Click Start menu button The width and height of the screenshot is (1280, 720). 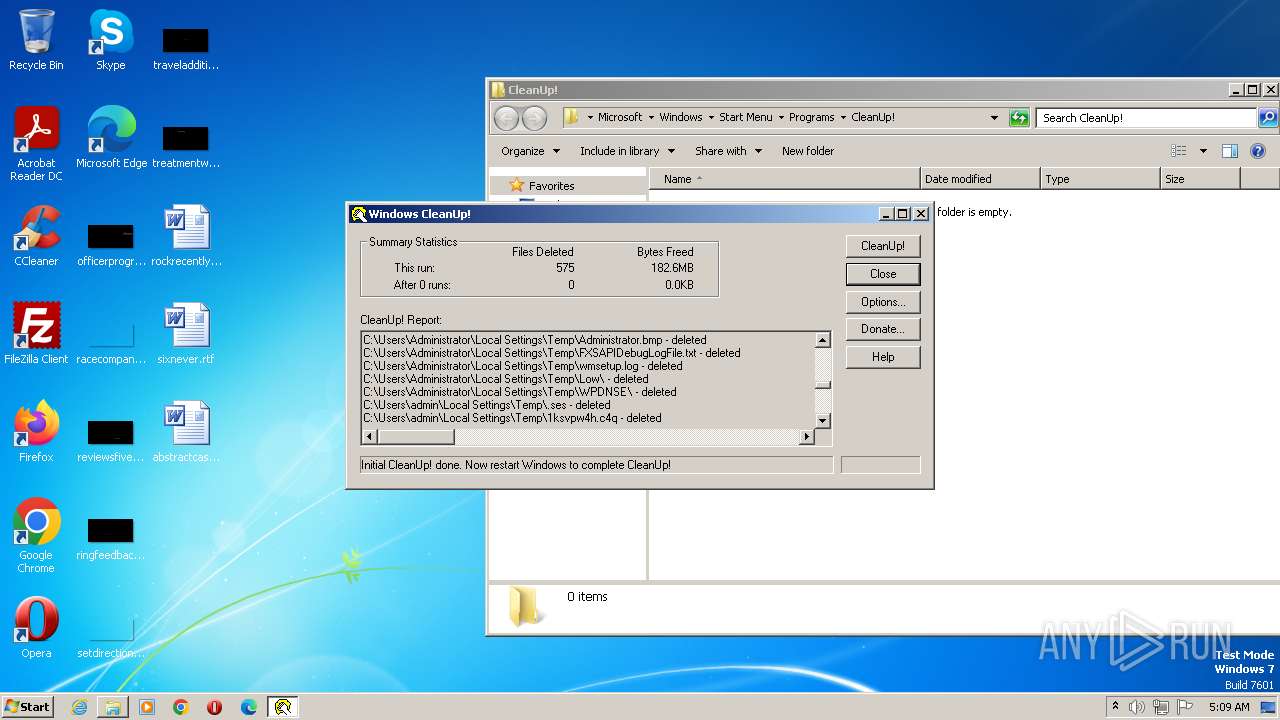(x=27, y=707)
